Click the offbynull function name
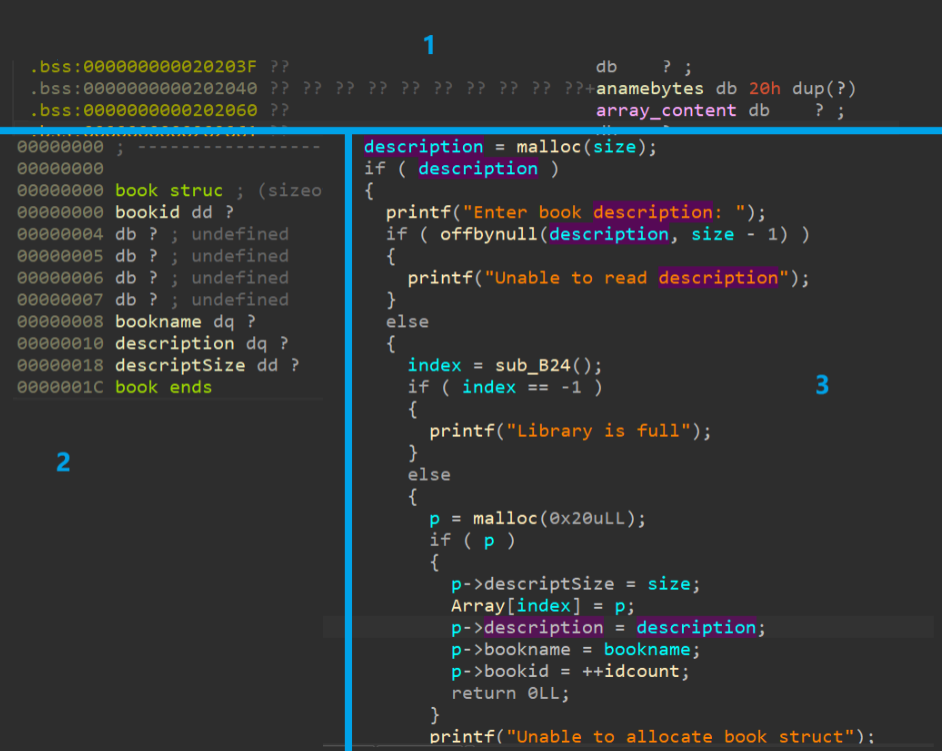This screenshot has height=751, width=942. click(x=489, y=234)
